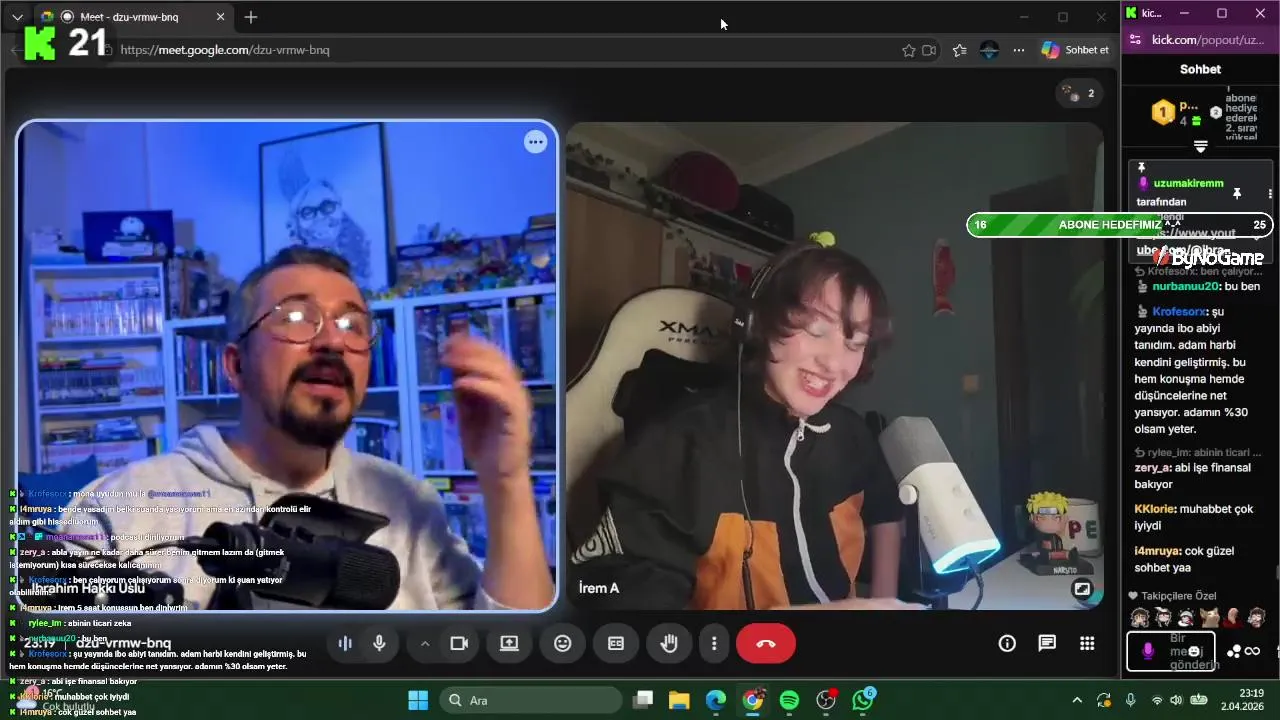Click kick.com popout address bar

tap(1208, 40)
